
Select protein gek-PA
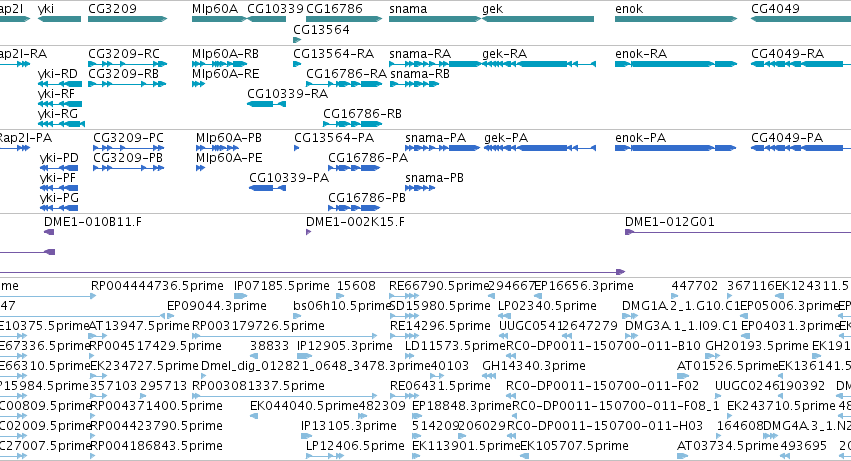pyautogui.click(x=506, y=138)
